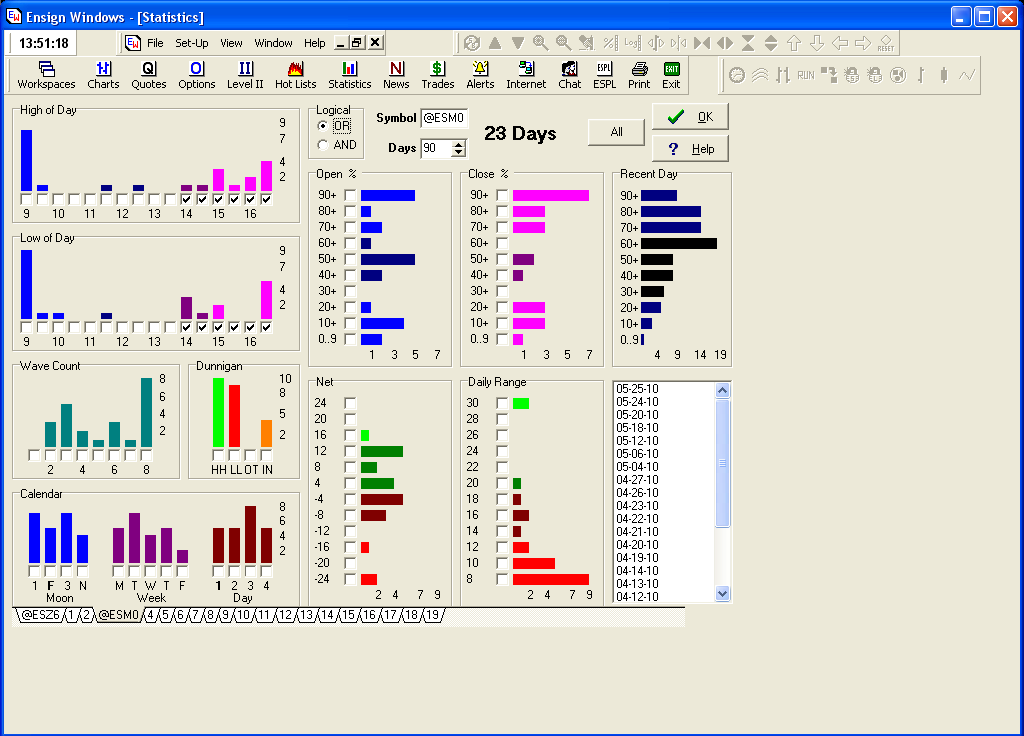
Task: Open the View menu
Action: pyautogui.click(x=231, y=43)
